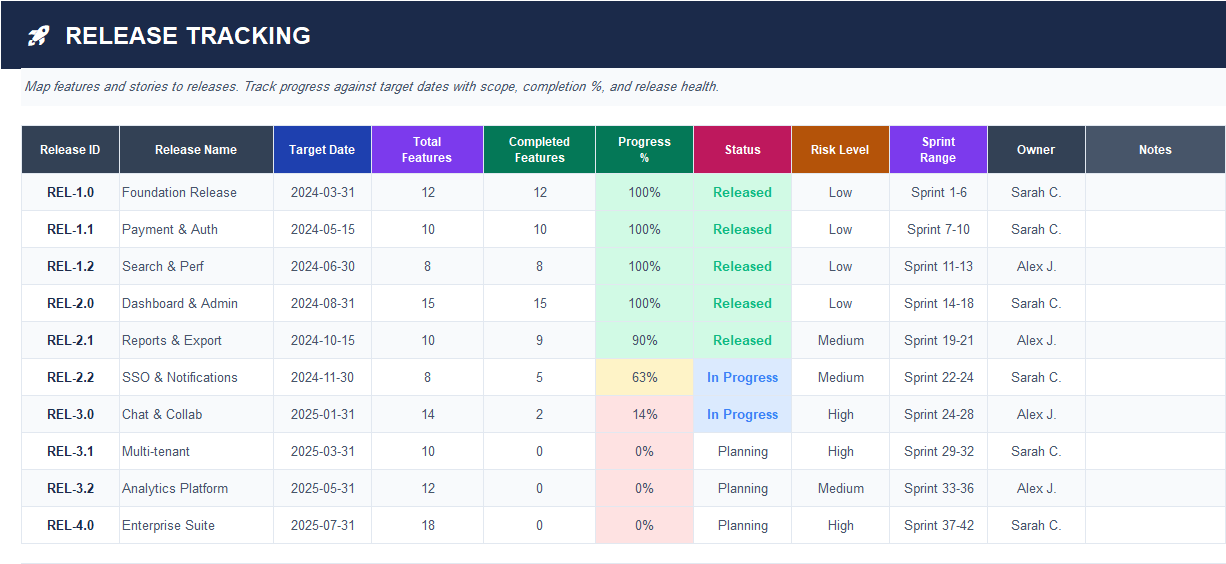Select In Progress status for Chat & Collab
This screenshot has width=1226, height=564.
(x=742, y=414)
